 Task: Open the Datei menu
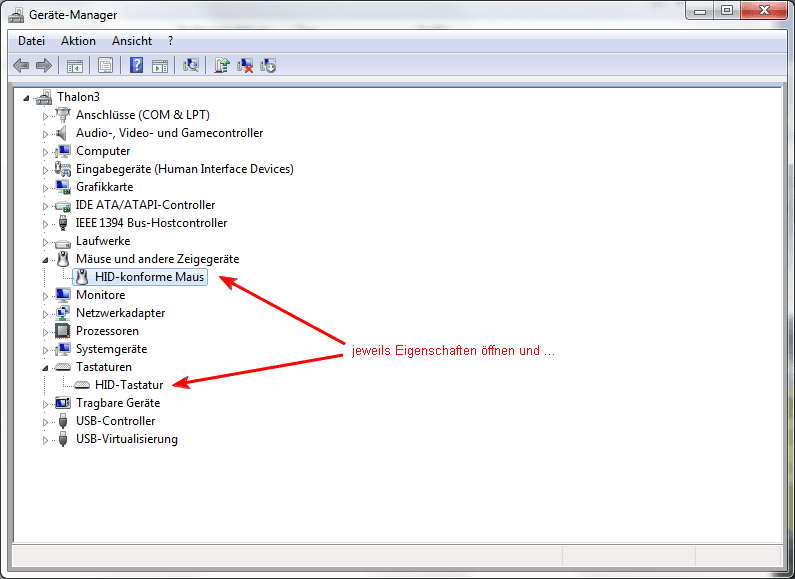pyautogui.click(x=31, y=41)
